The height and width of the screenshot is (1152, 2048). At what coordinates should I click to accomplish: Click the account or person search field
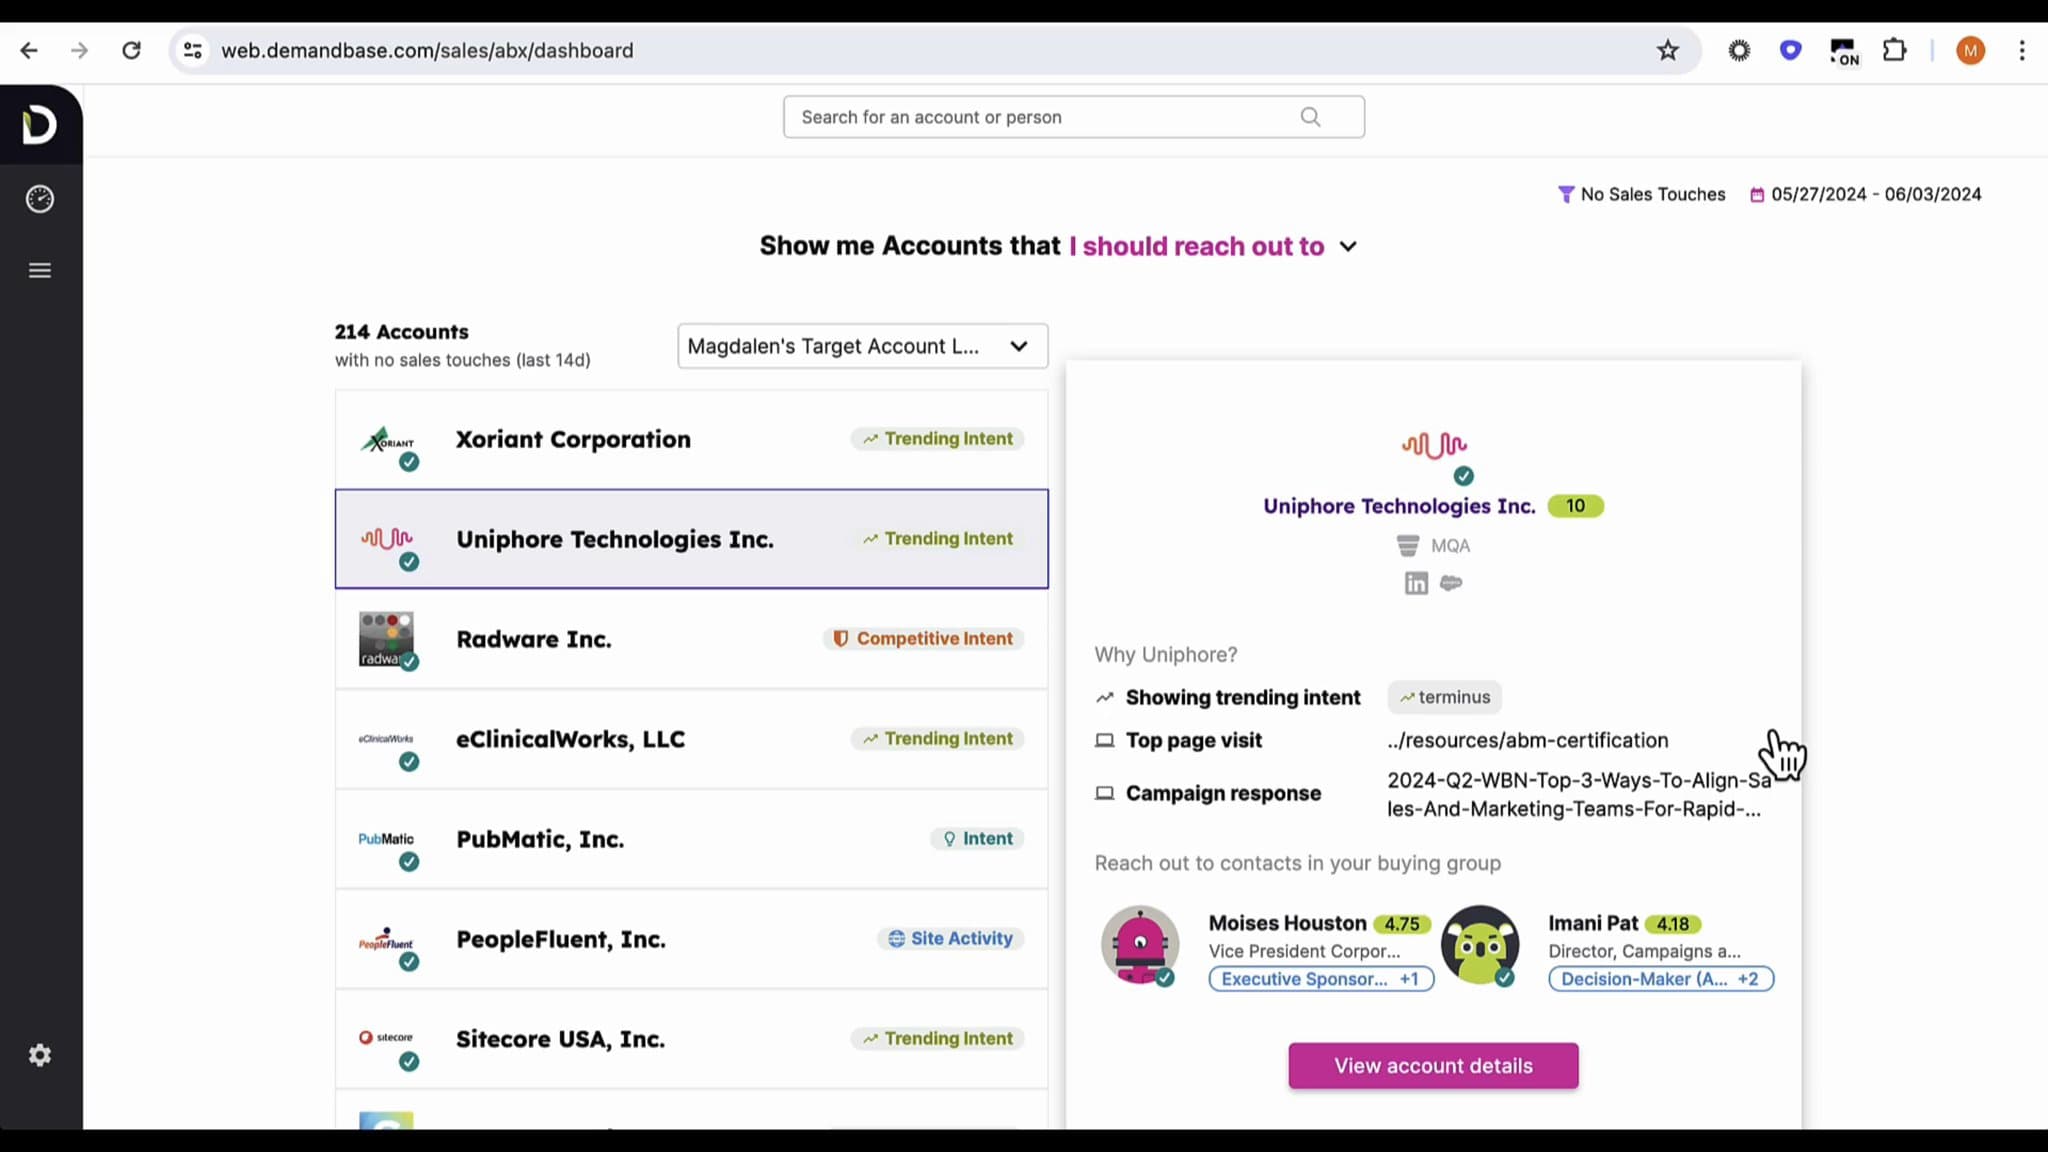point(1040,117)
